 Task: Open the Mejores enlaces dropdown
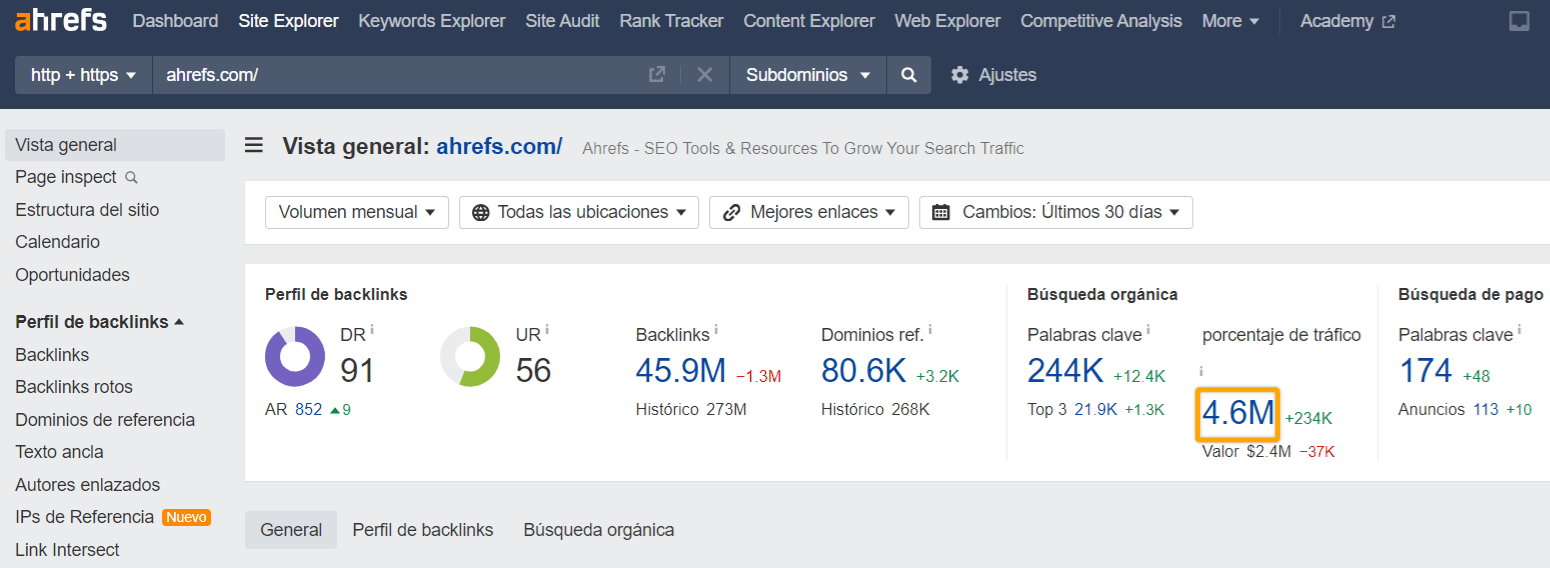coord(809,212)
